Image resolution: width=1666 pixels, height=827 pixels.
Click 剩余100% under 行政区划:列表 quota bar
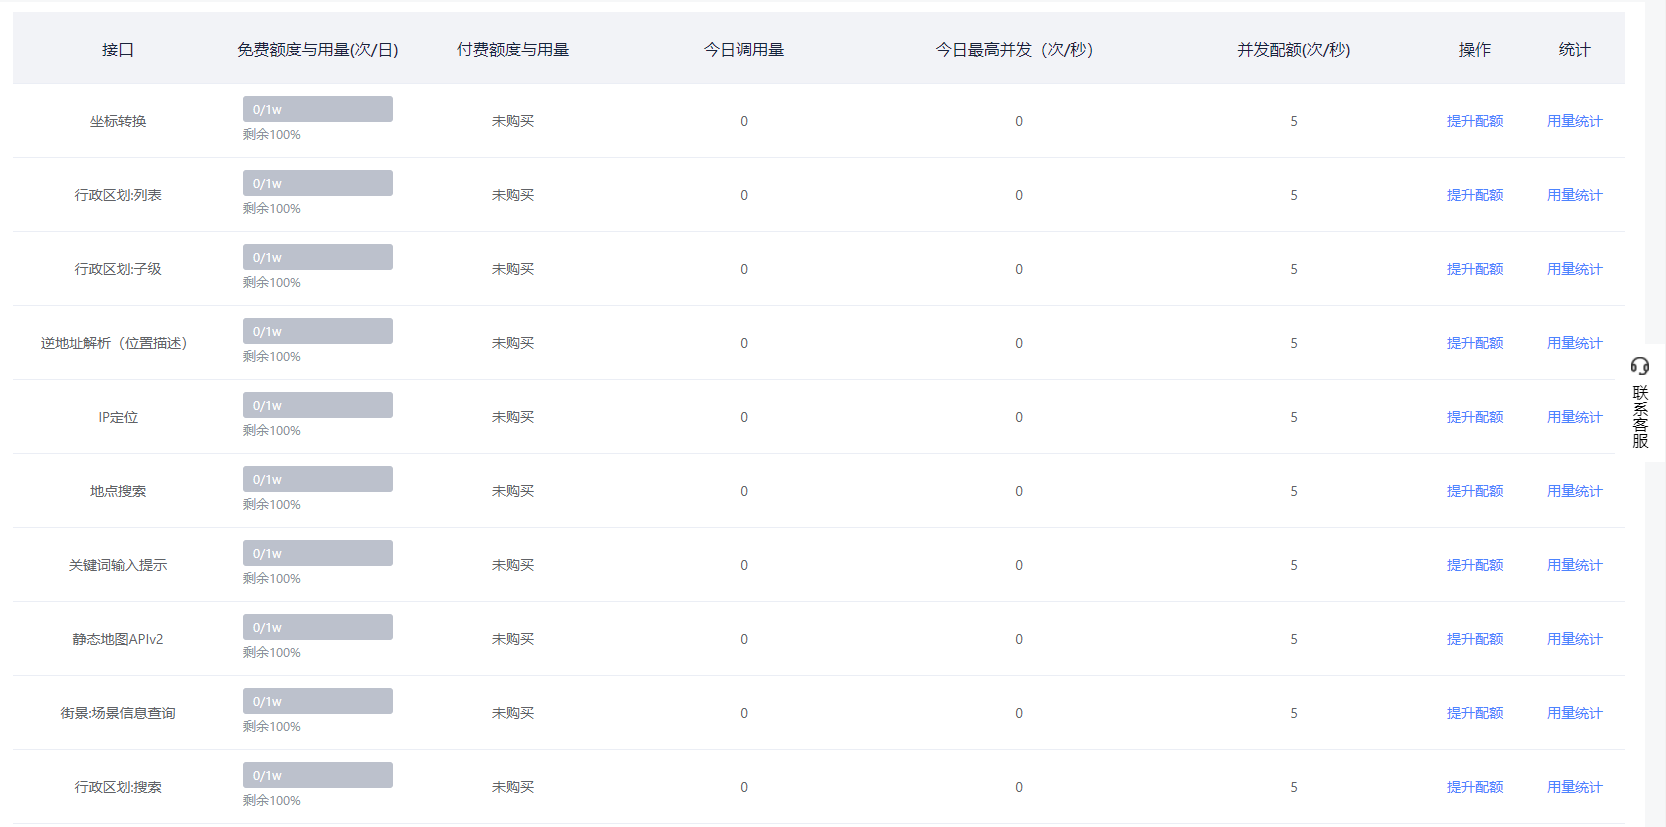272,209
